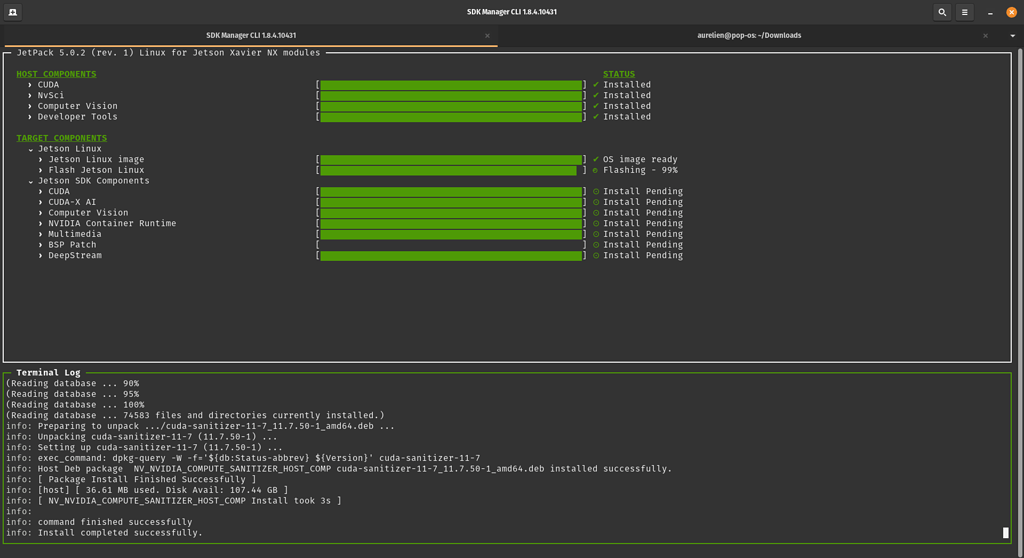
Task: Click the NvSci installed checkmark
Action: pyautogui.click(x=596, y=96)
